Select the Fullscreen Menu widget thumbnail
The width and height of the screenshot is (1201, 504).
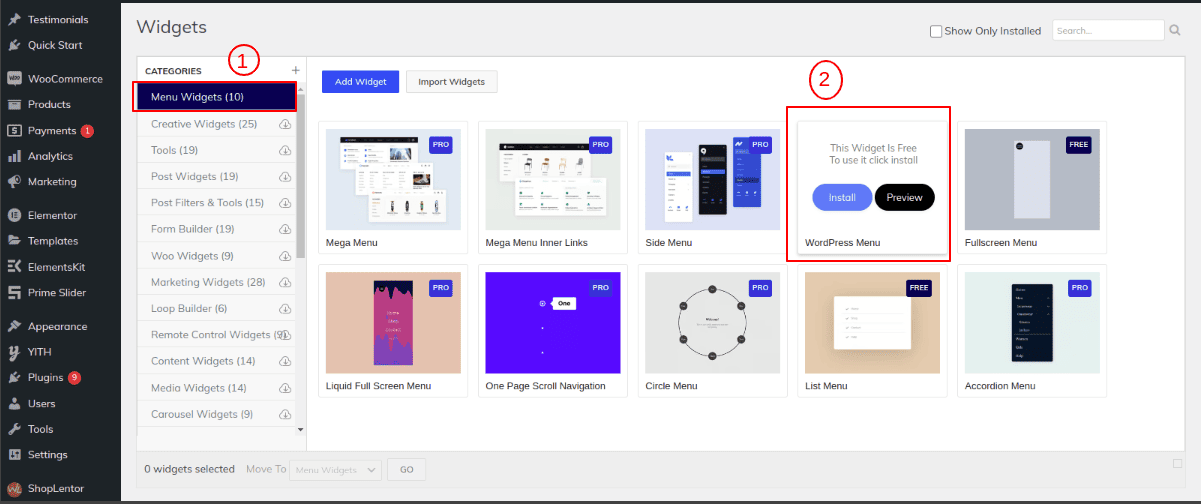tap(1032, 179)
